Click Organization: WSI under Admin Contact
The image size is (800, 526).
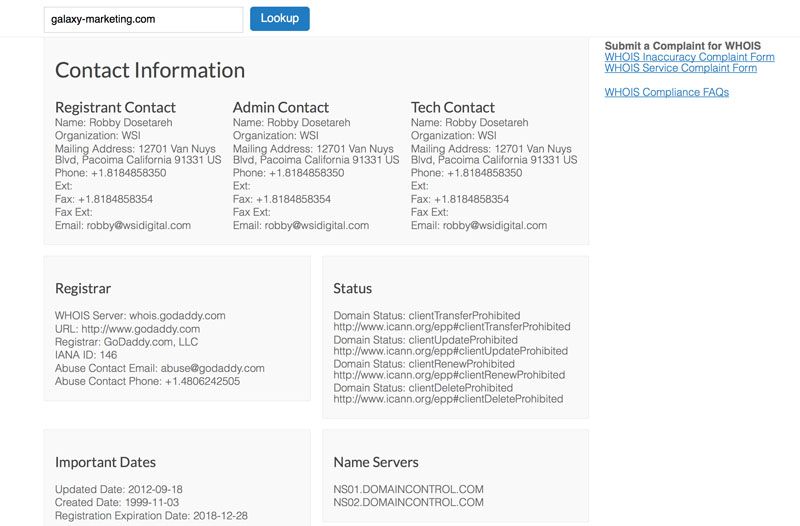pyautogui.click(x=276, y=136)
